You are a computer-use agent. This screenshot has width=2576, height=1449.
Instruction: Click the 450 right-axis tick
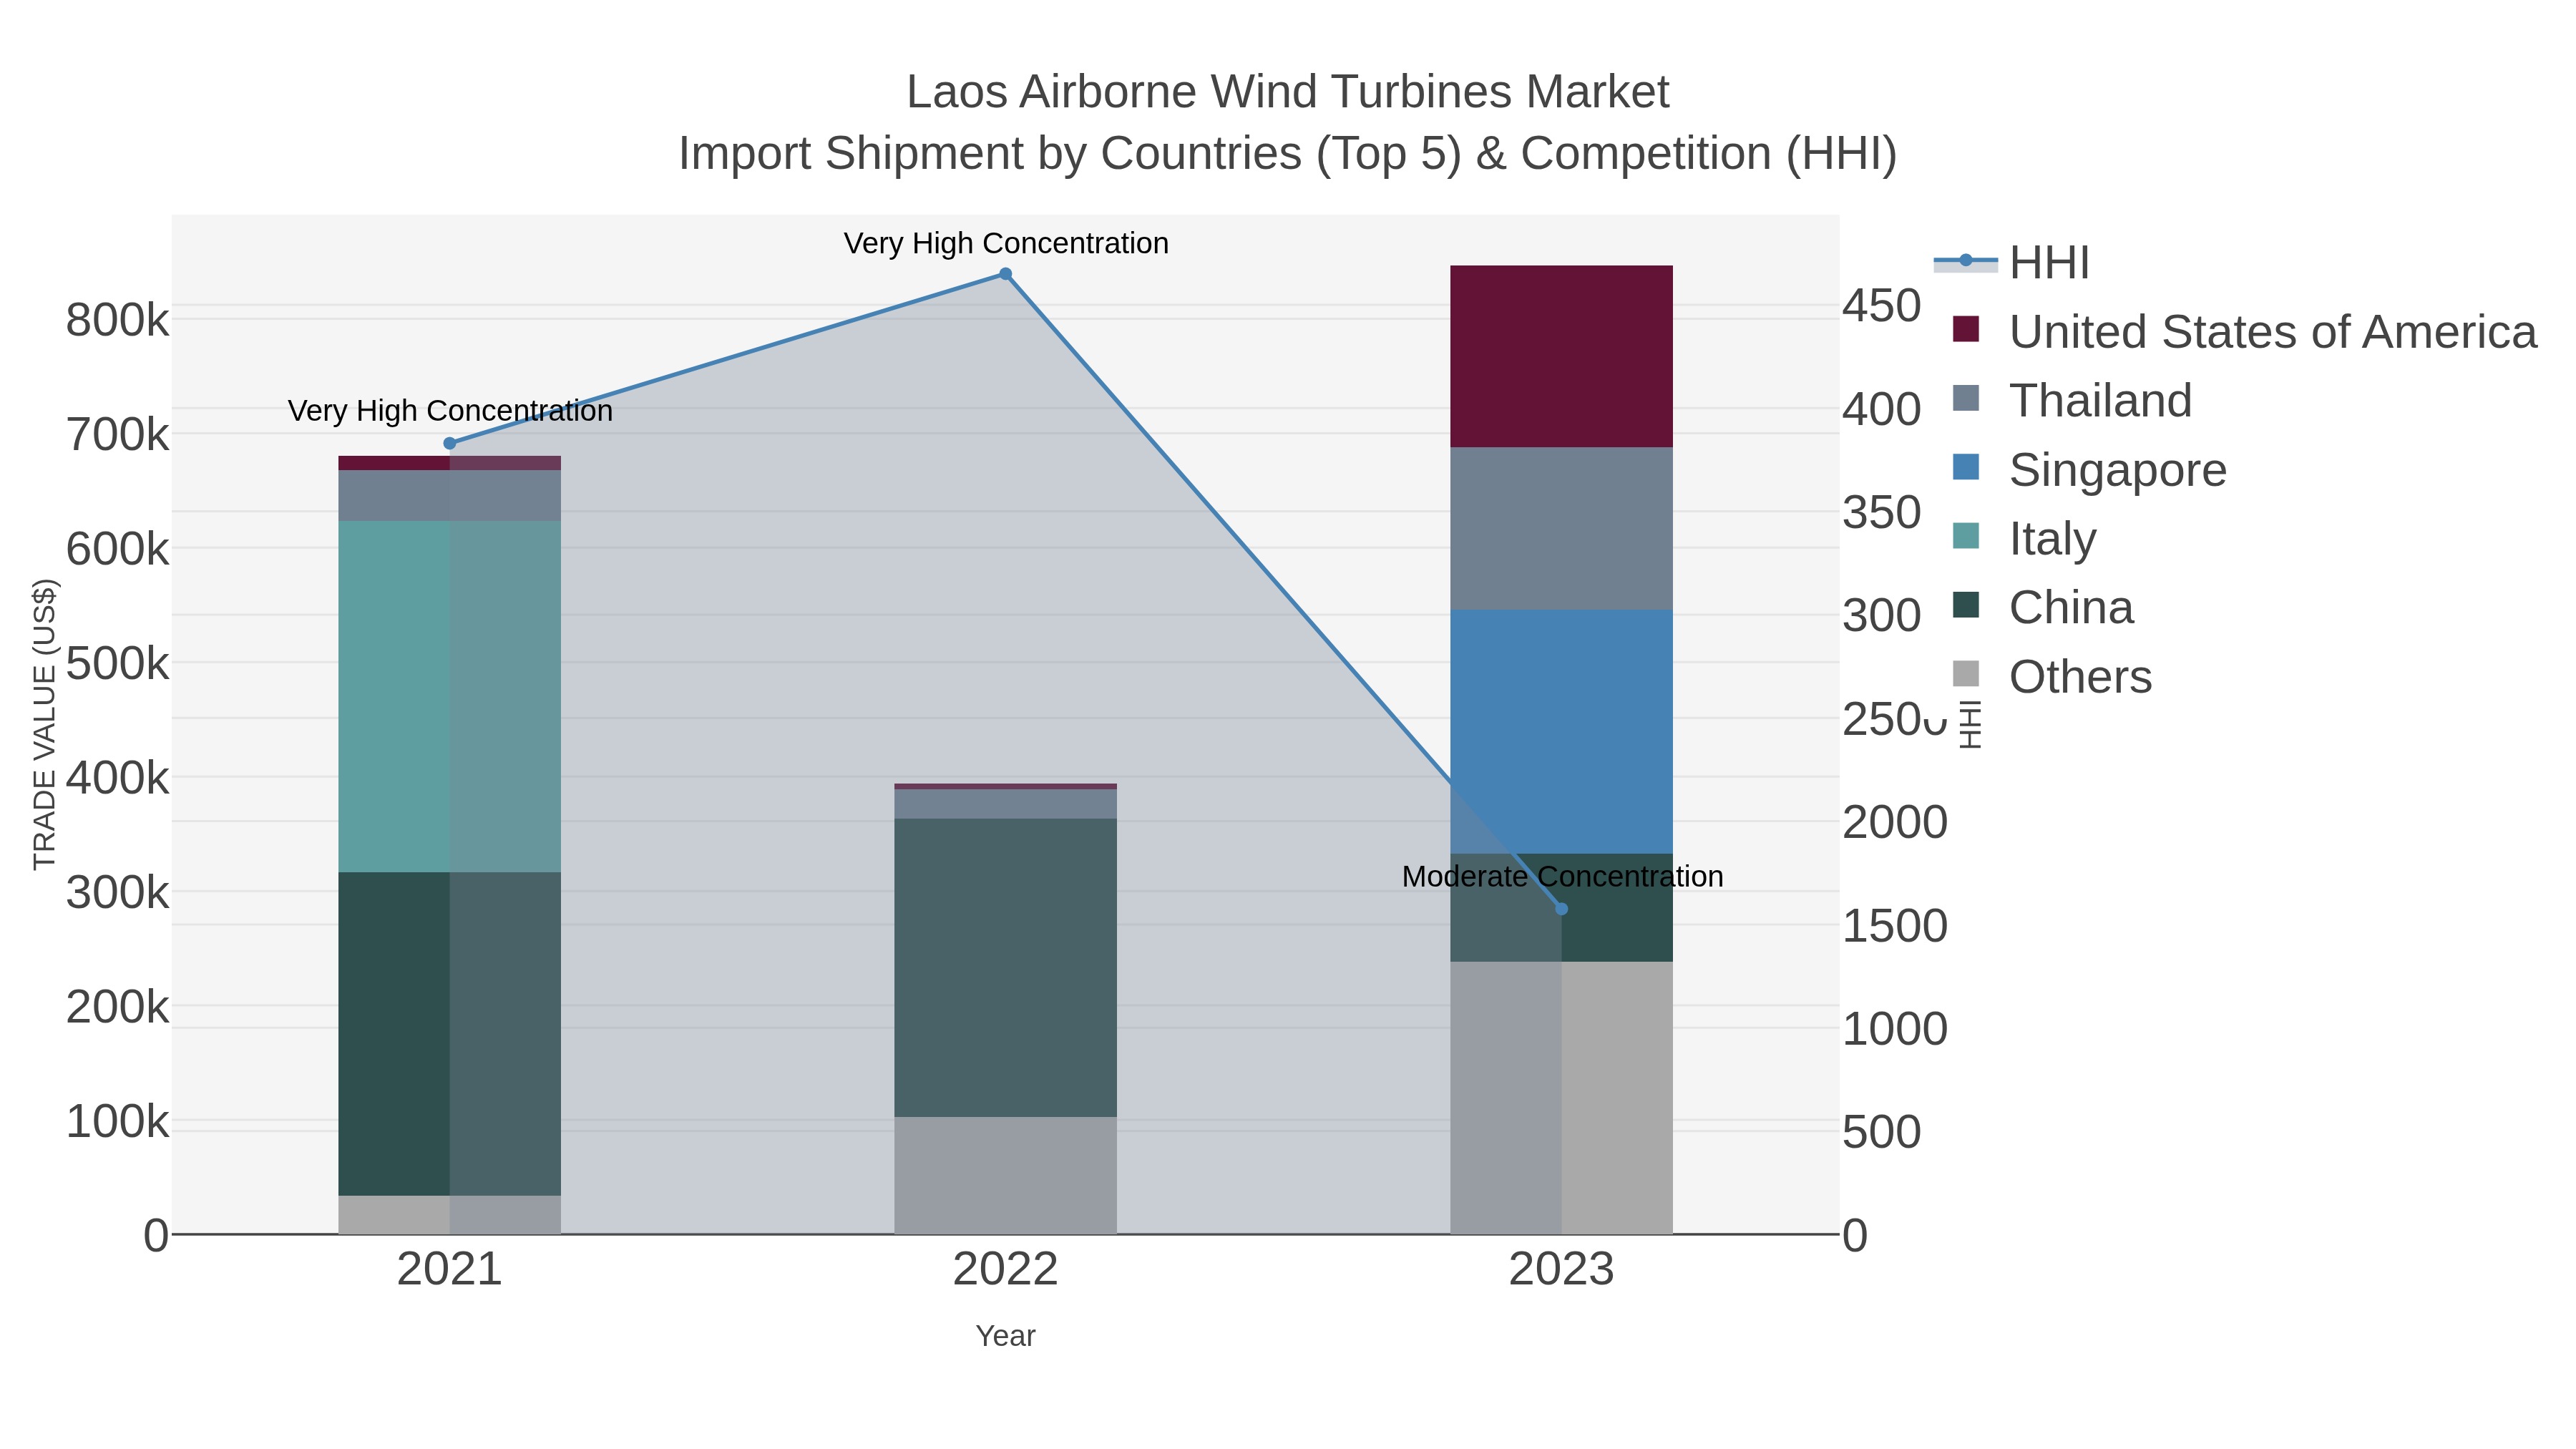1881,306
